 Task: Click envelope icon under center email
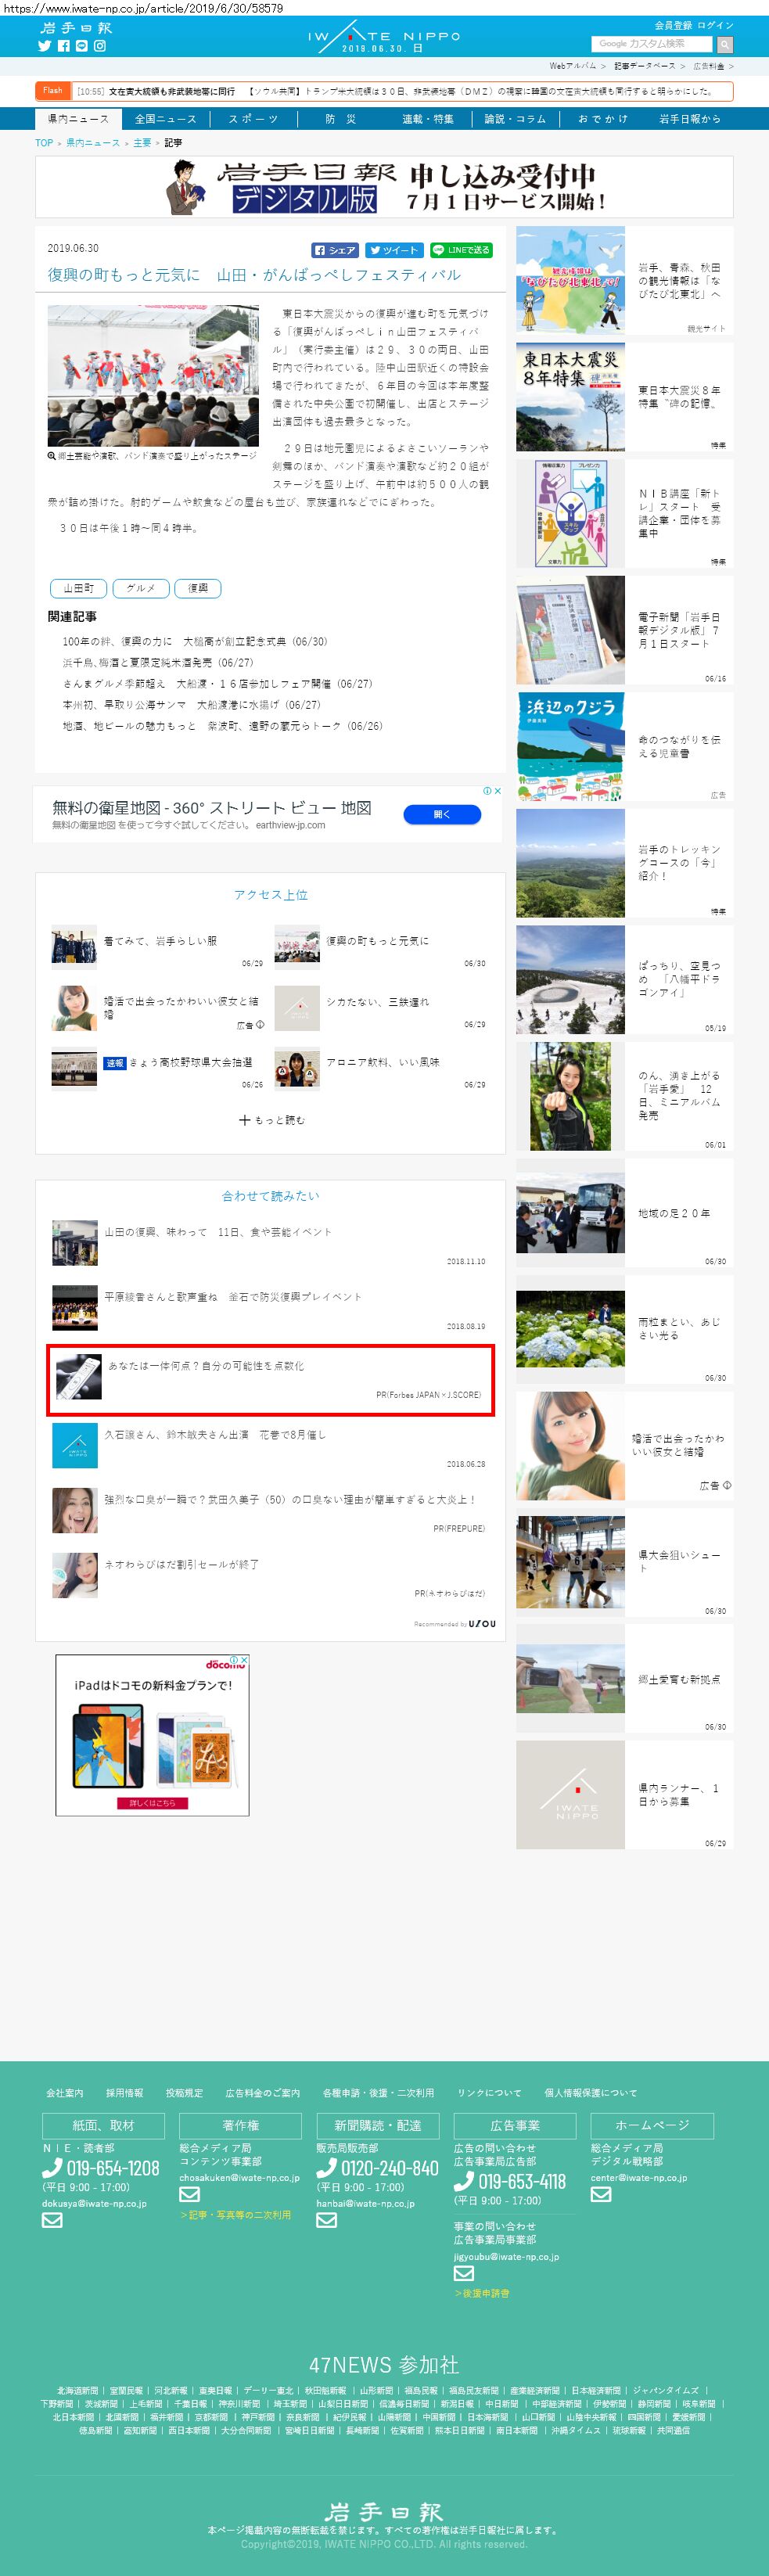point(600,2194)
